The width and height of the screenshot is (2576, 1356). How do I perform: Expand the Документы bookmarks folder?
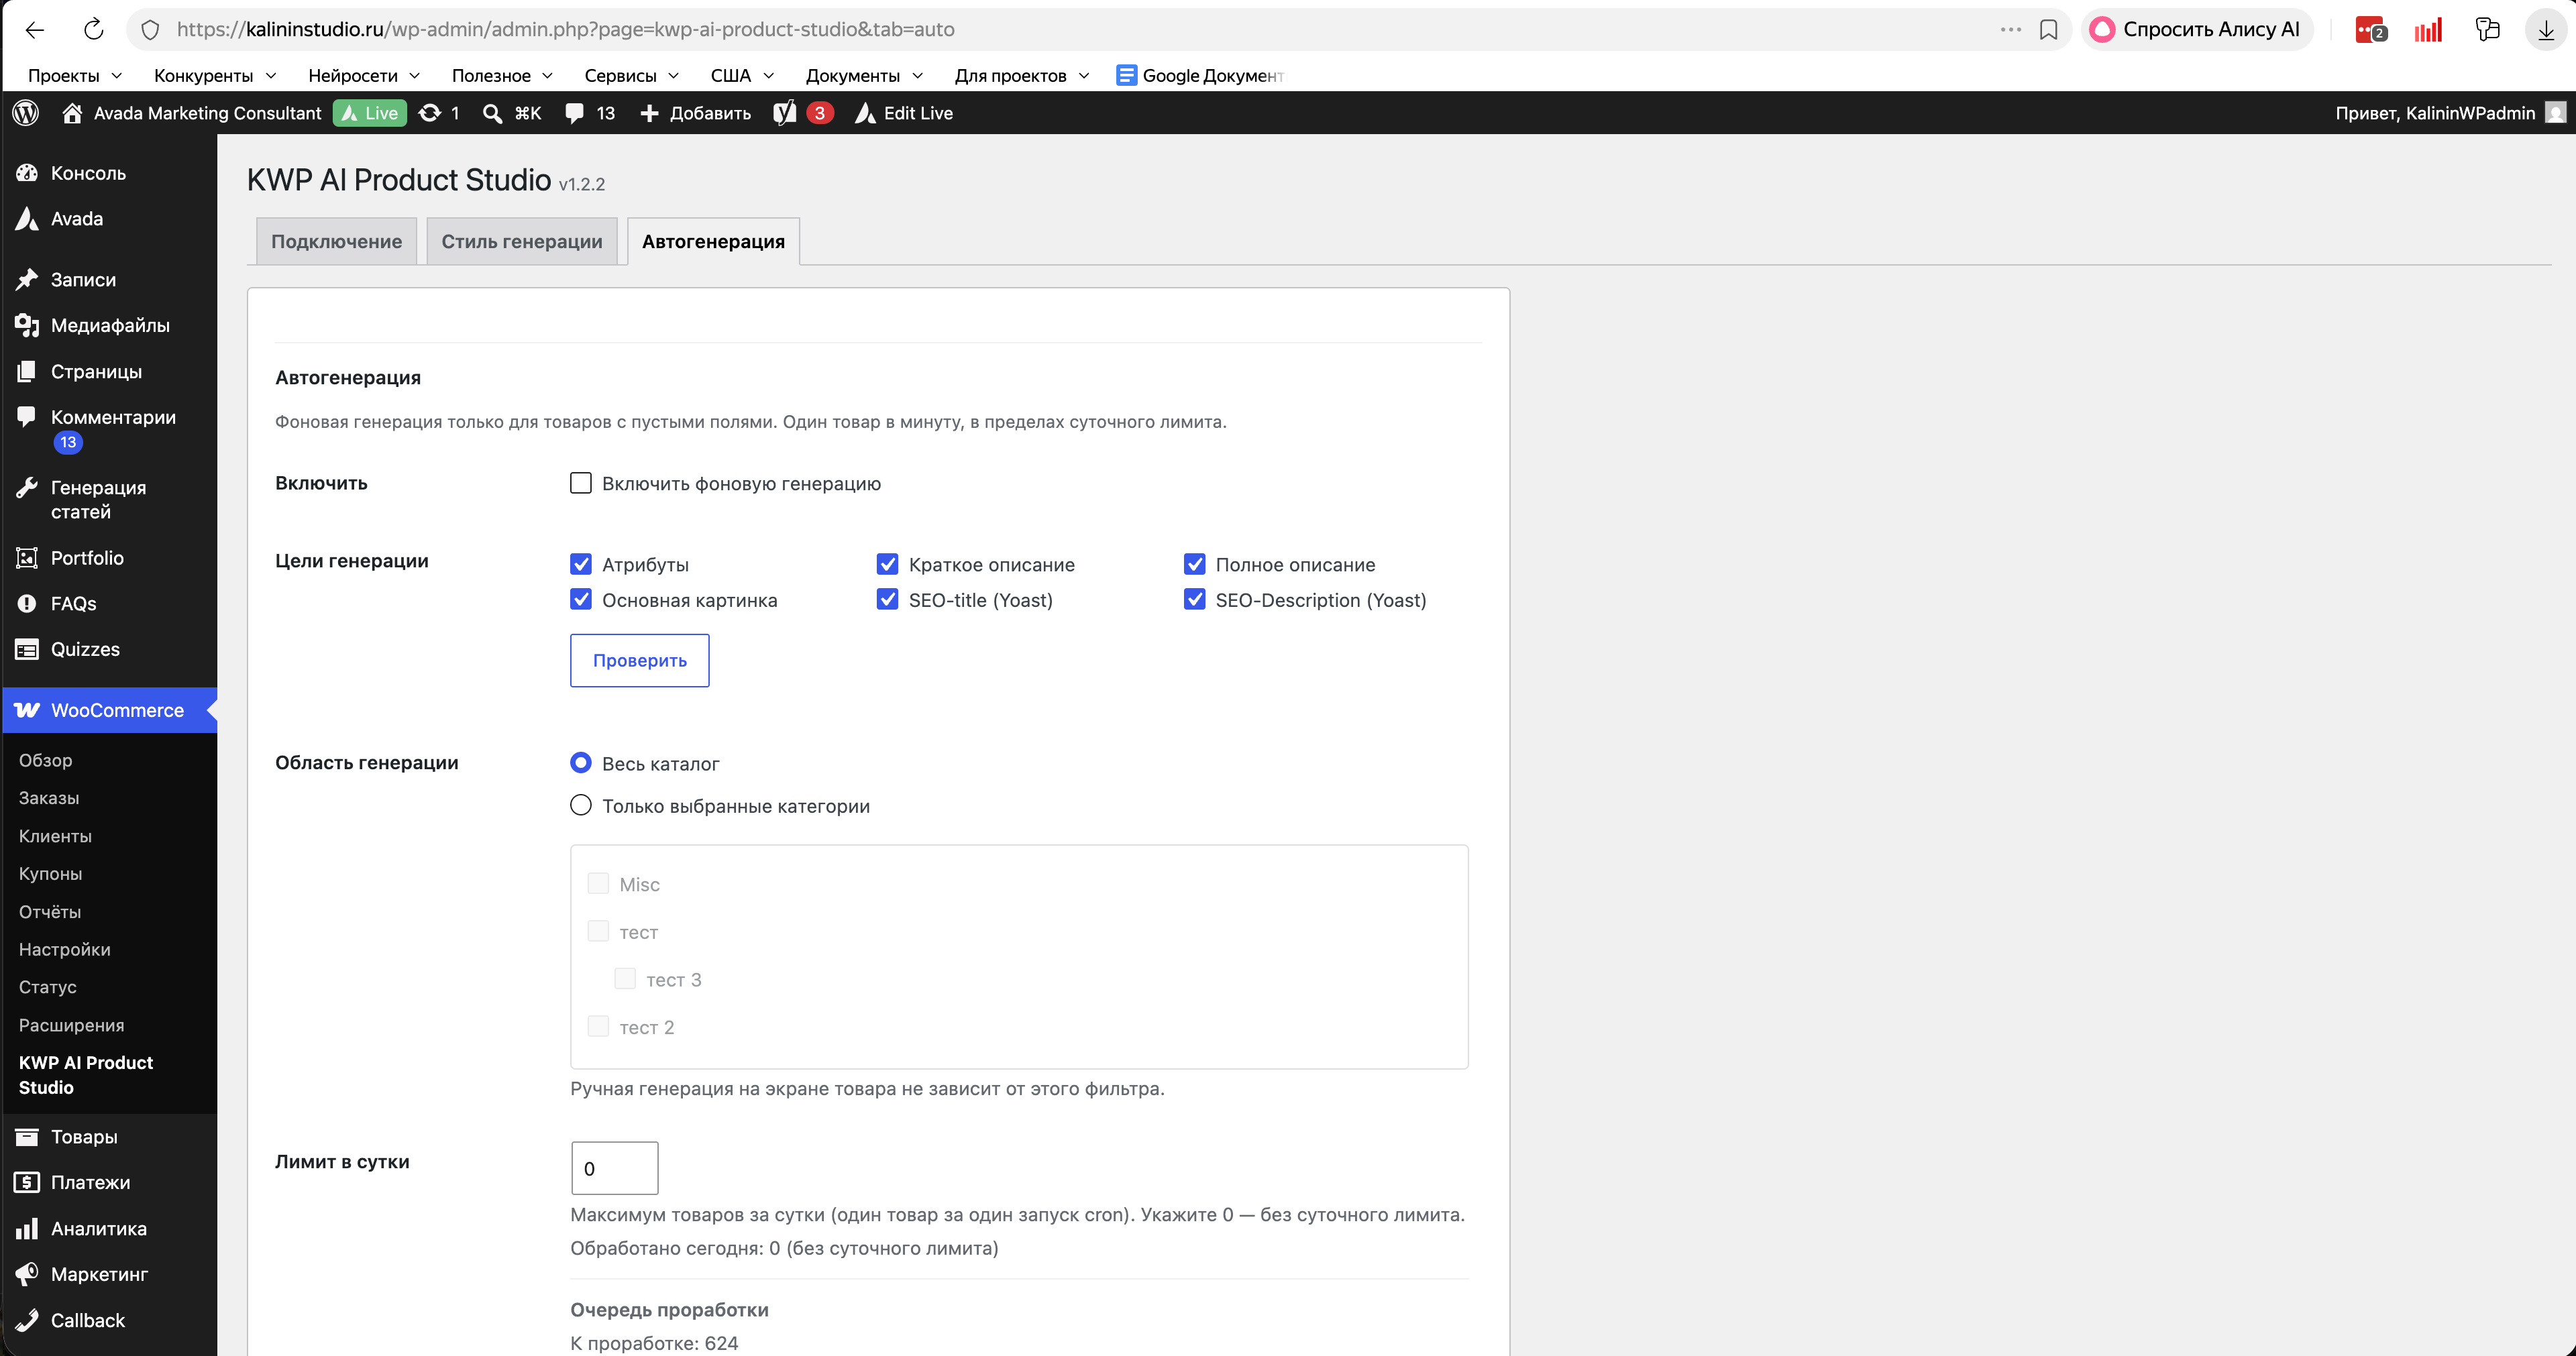[x=864, y=76]
